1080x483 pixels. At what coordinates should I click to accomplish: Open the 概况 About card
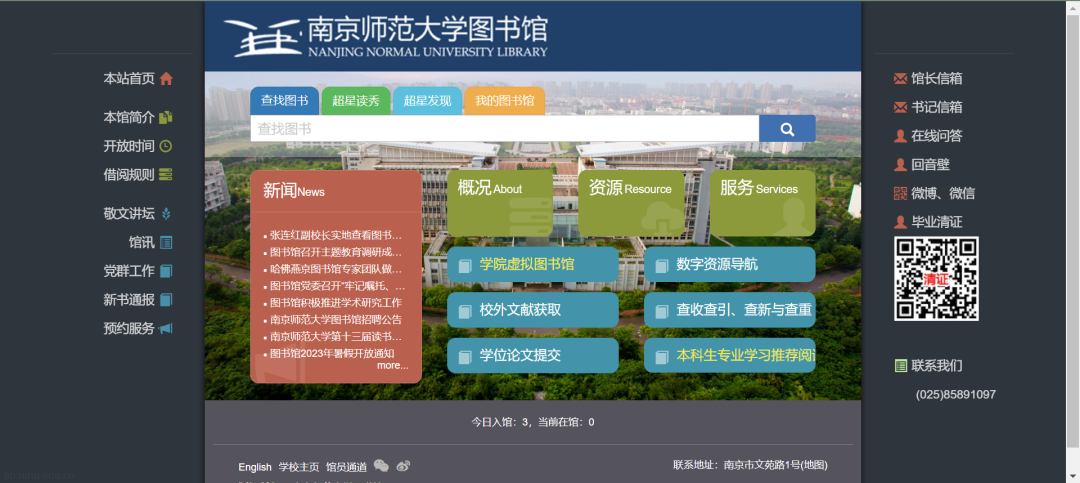[x=500, y=203]
